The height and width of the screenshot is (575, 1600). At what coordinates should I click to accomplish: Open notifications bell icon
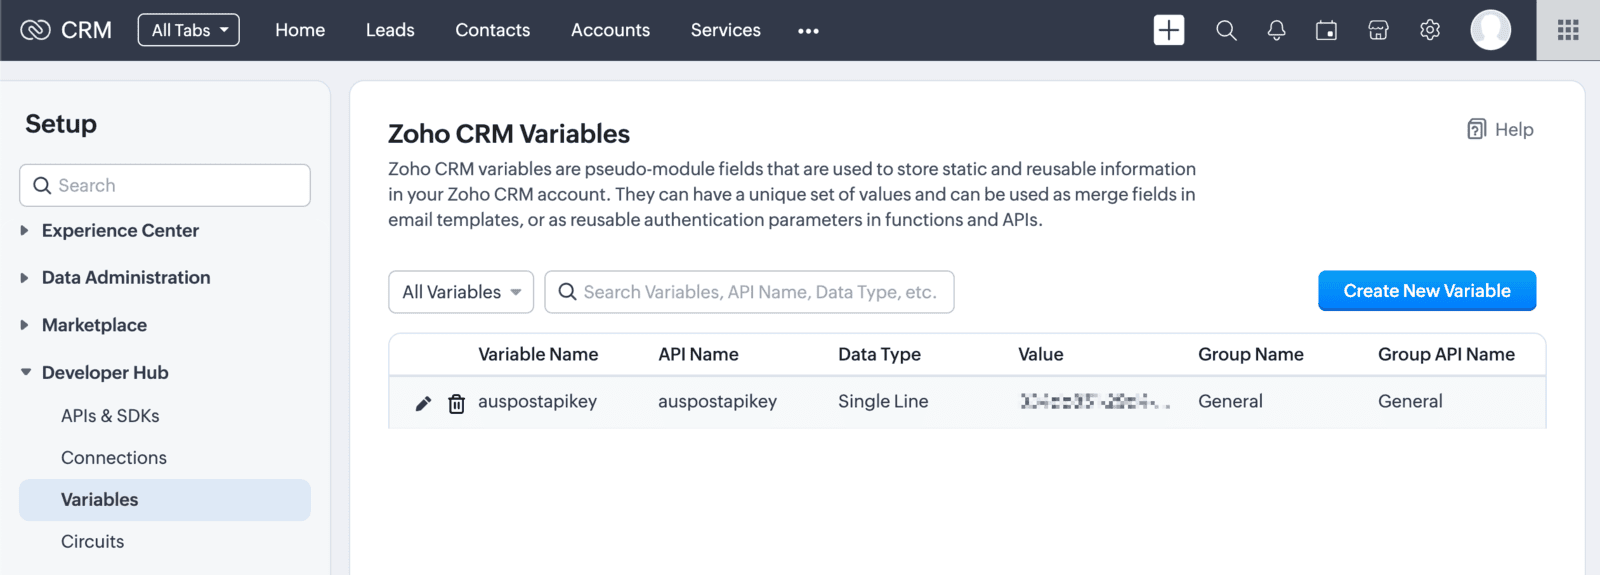point(1276,30)
